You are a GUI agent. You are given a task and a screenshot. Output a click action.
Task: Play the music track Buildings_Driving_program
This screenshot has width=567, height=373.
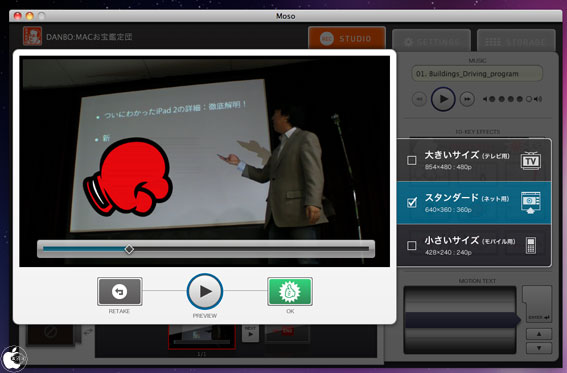click(x=443, y=99)
